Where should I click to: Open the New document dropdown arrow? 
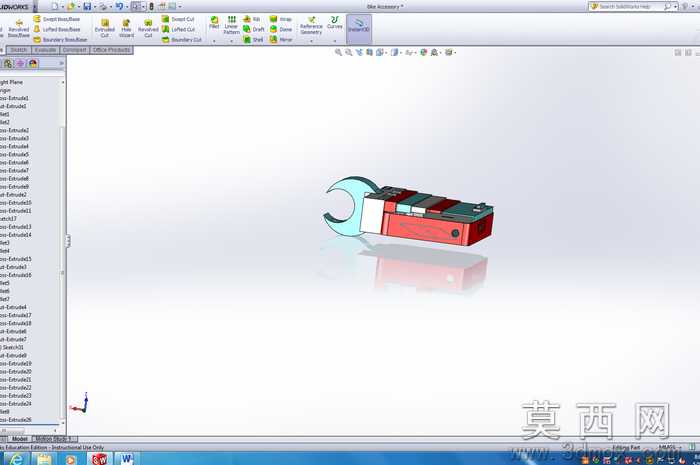pyautogui.click(x=62, y=7)
